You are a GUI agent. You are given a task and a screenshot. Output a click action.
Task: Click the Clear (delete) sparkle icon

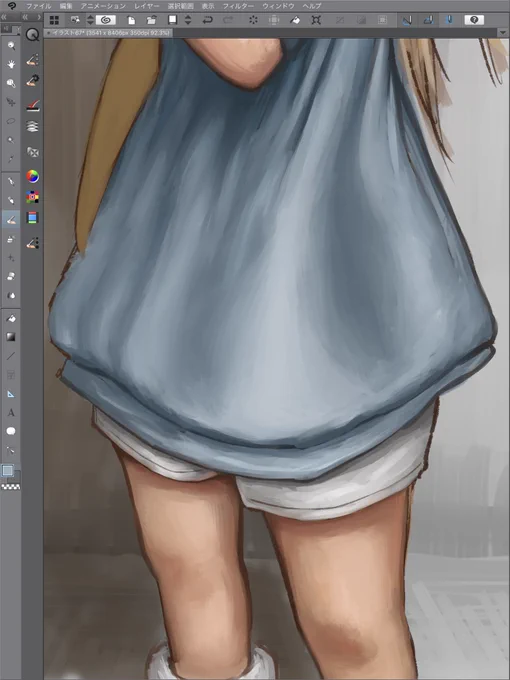click(253, 20)
